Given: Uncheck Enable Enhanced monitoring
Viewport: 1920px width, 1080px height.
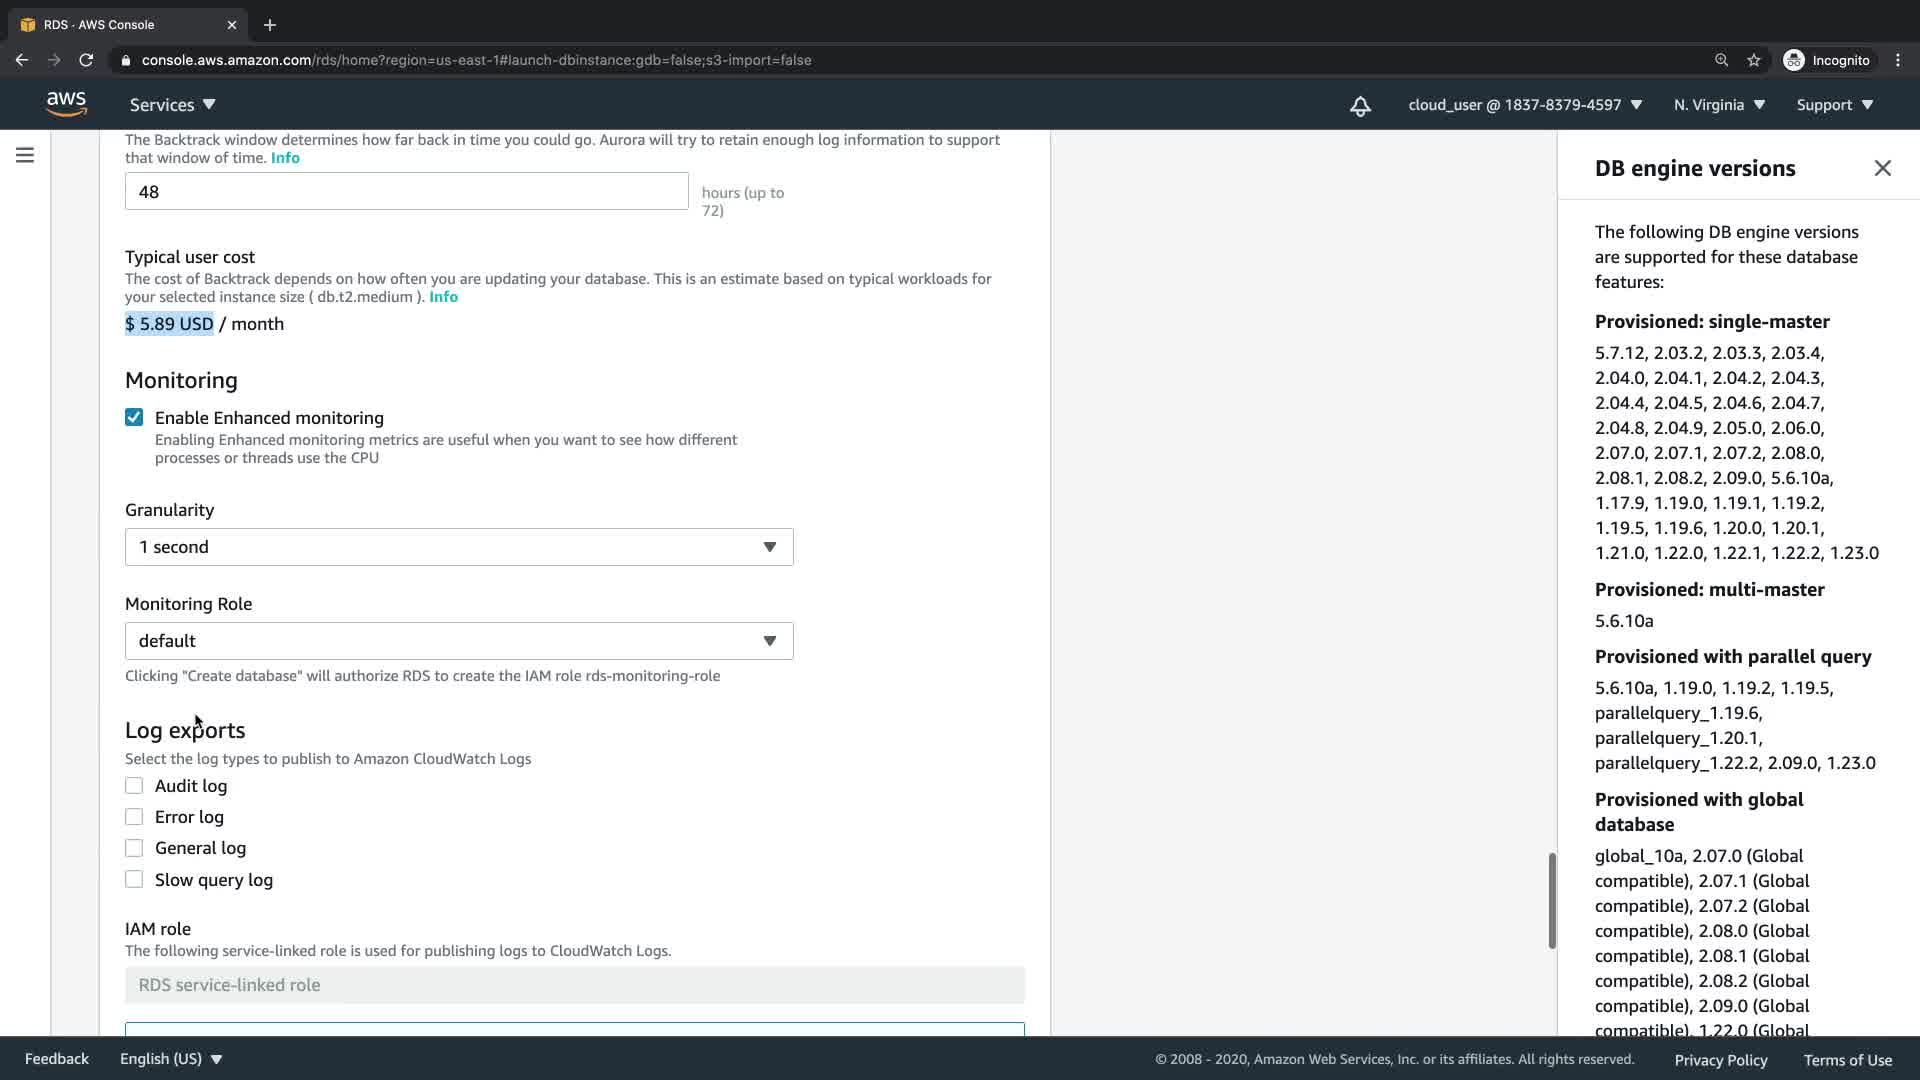Looking at the screenshot, I should click(x=134, y=417).
